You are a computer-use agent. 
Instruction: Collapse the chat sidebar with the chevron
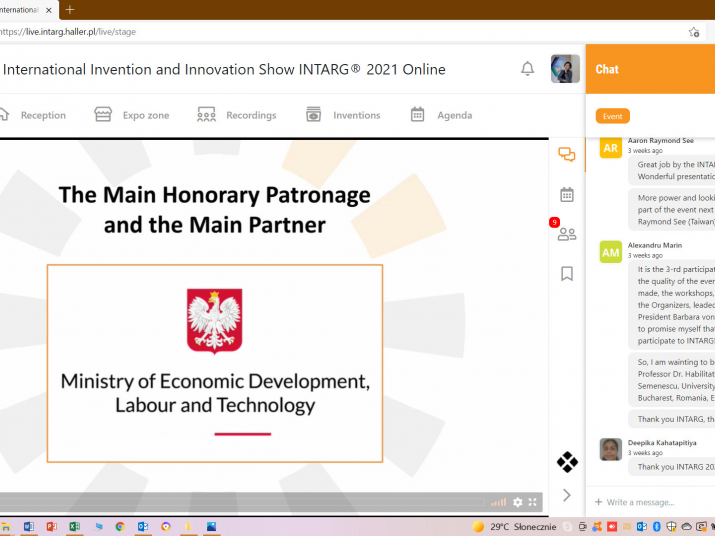[x=567, y=495]
